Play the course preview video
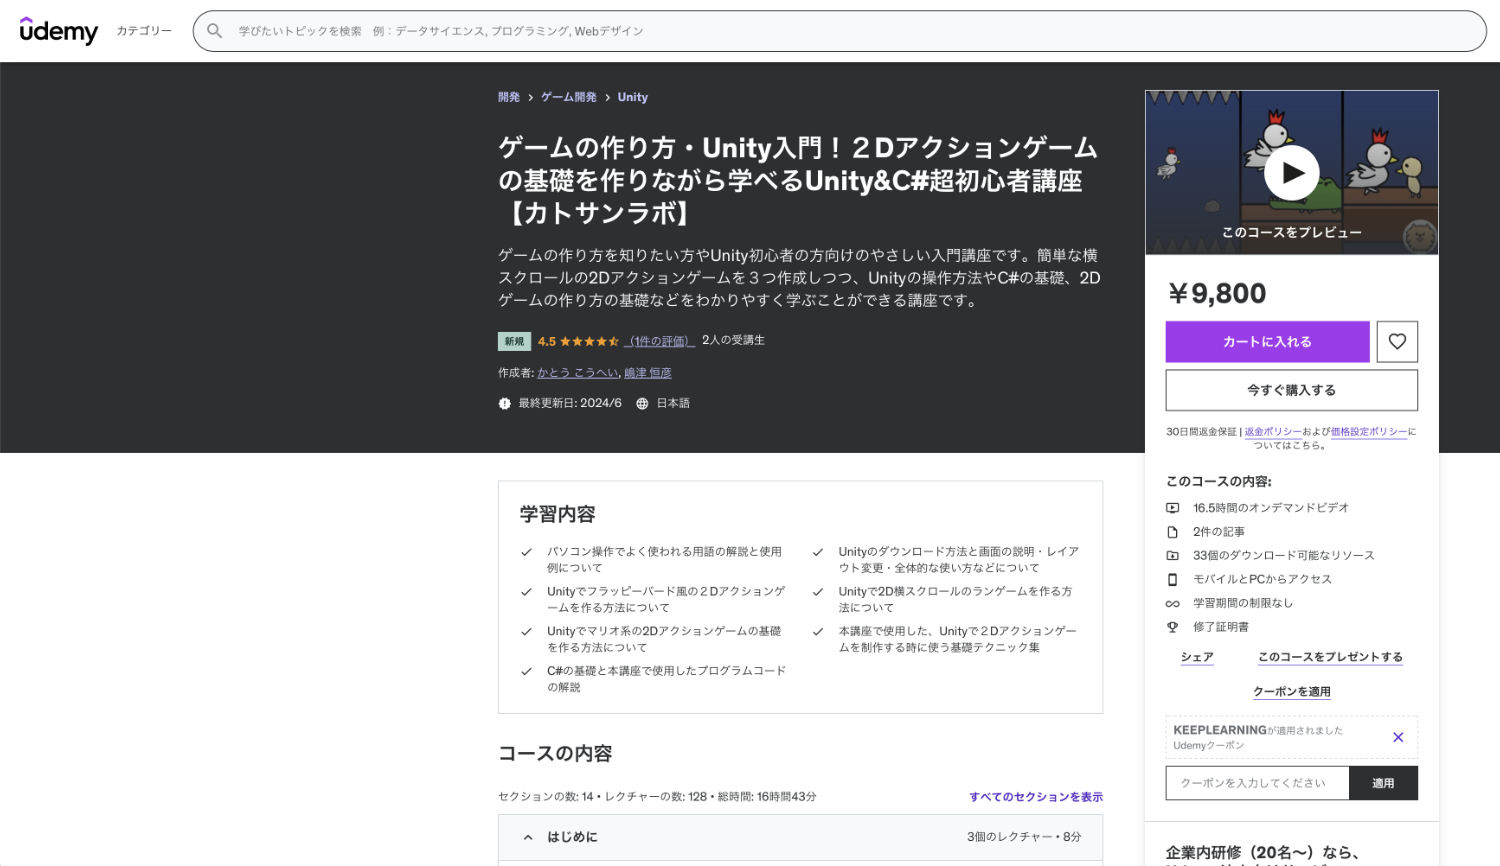Viewport: 1500px width, 866px height. pos(1291,173)
